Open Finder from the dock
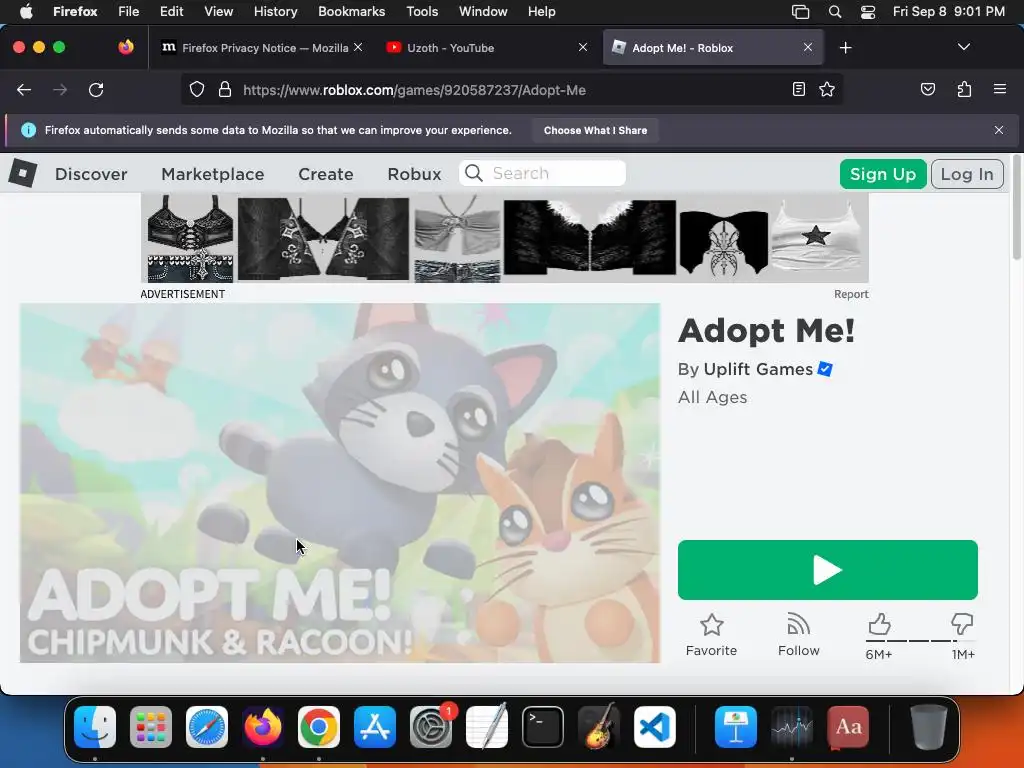This screenshot has width=1024, height=768. (95, 726)
